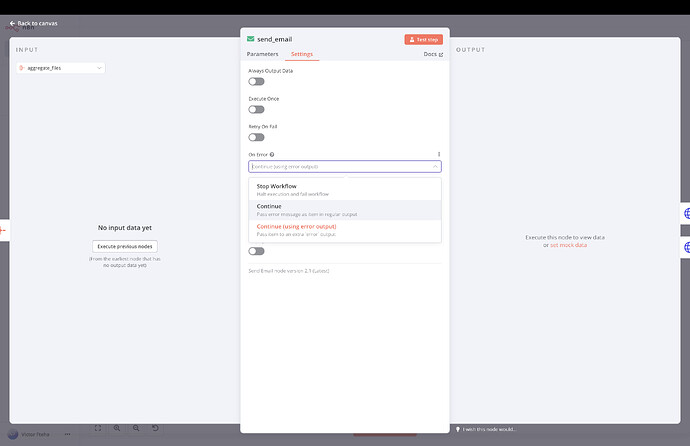Click the zoom out canvas icon
690x446 pixels.
(x=136, y=428)
